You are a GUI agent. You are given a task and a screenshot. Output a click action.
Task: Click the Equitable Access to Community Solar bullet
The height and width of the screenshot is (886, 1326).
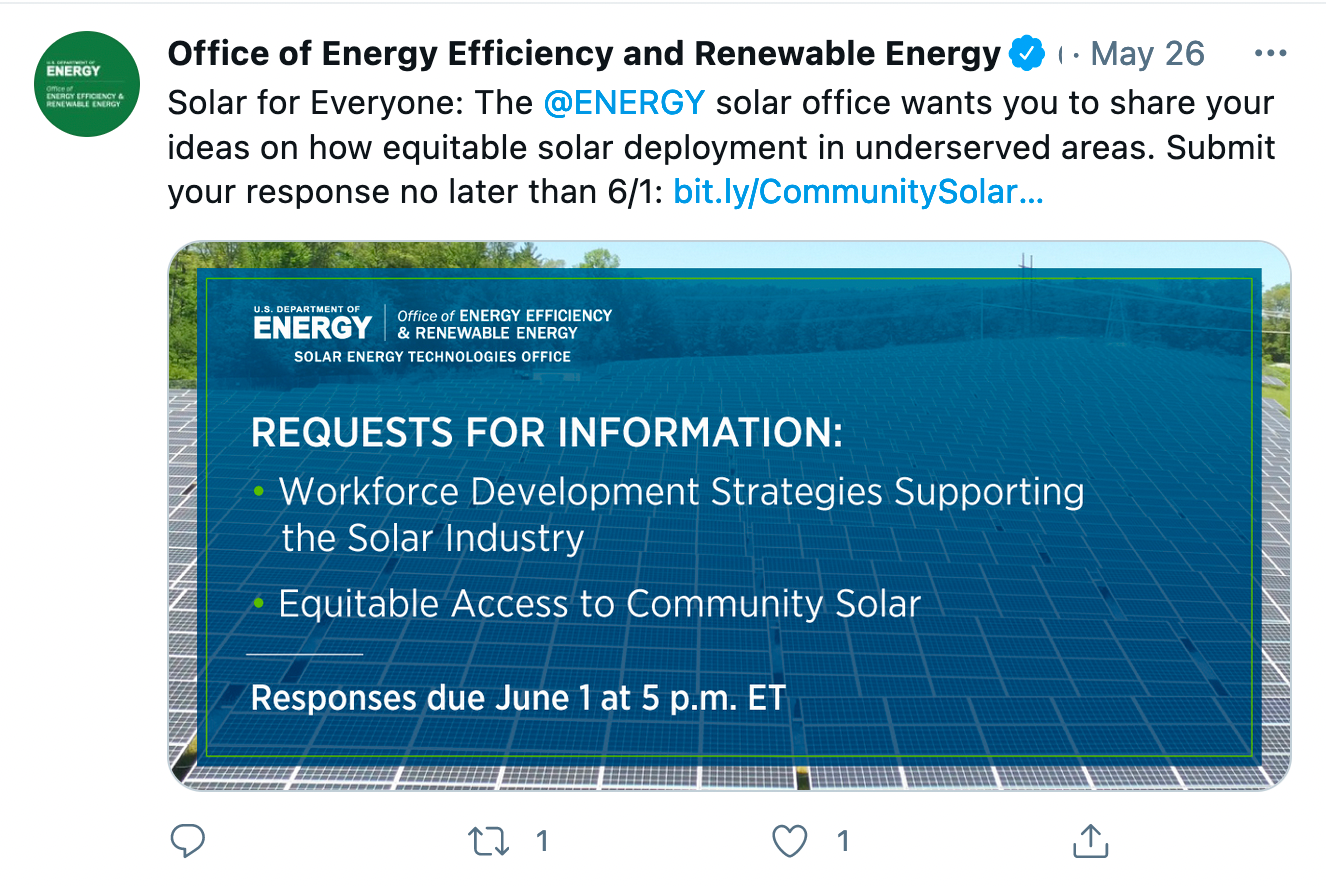coord(588,604)
